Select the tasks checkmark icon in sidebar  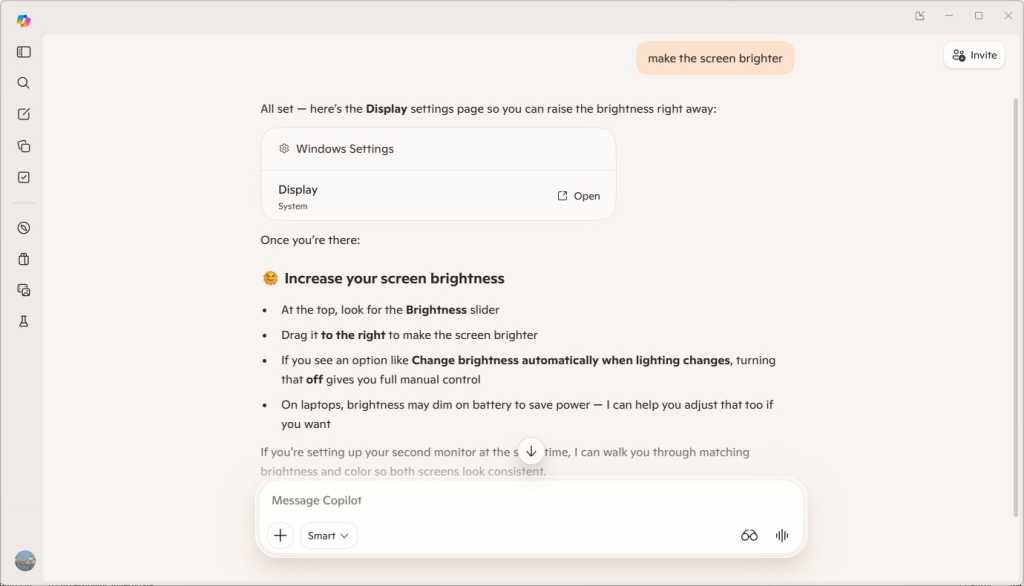pos(23,177)
